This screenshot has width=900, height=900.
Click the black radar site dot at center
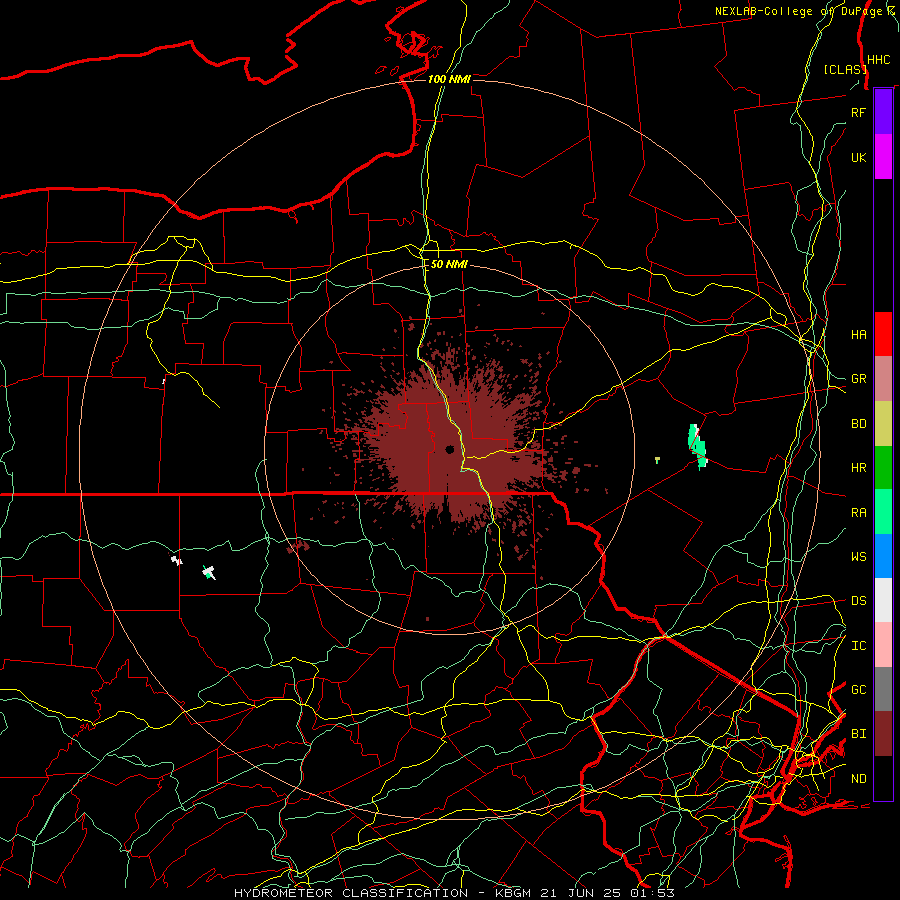pyautogui.click(x=450, y=449)
